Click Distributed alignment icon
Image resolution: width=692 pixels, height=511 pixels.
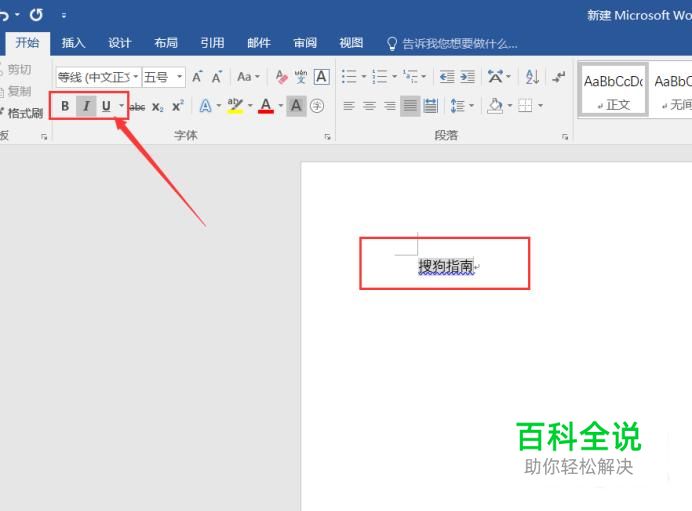pos(430,106)
